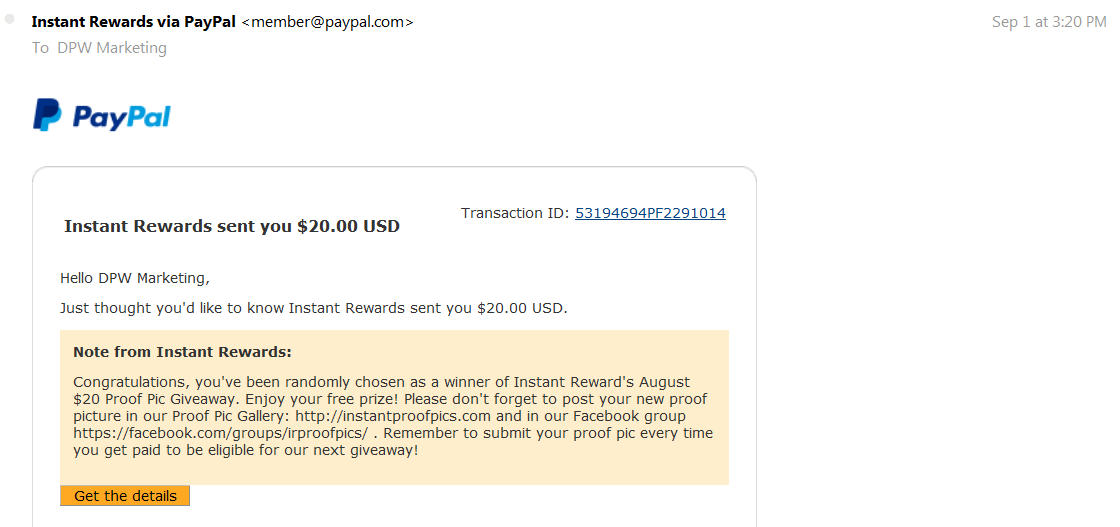The height and width of the screenshot is (527, 1120).
Task: Open transaction ID 53194694PF2291014 link
Action: point(650,213)
